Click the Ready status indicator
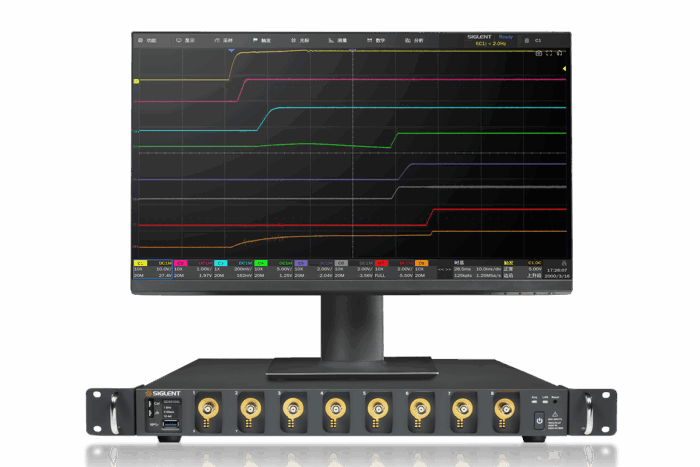This screenshot has width=700, height=467. pyautogui.click(x=507, y=36)
